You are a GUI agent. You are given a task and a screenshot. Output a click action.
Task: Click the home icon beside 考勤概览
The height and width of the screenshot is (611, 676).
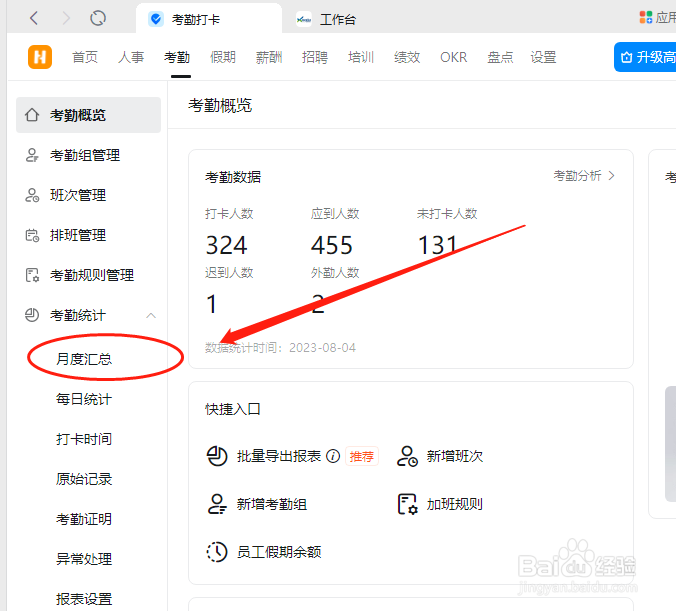point(32,115)
